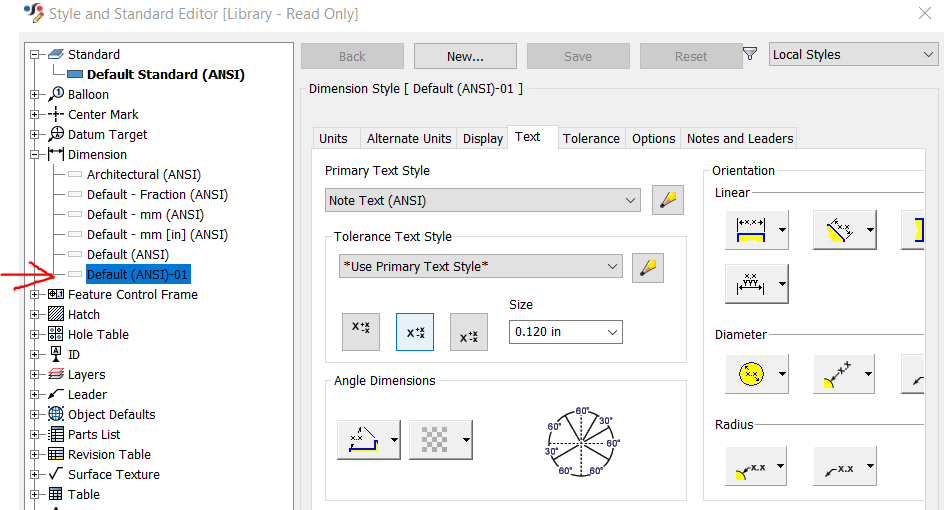Expand the Hole Table tree node
The height and width of the screenshot is (510, 944).
point(35,334)
